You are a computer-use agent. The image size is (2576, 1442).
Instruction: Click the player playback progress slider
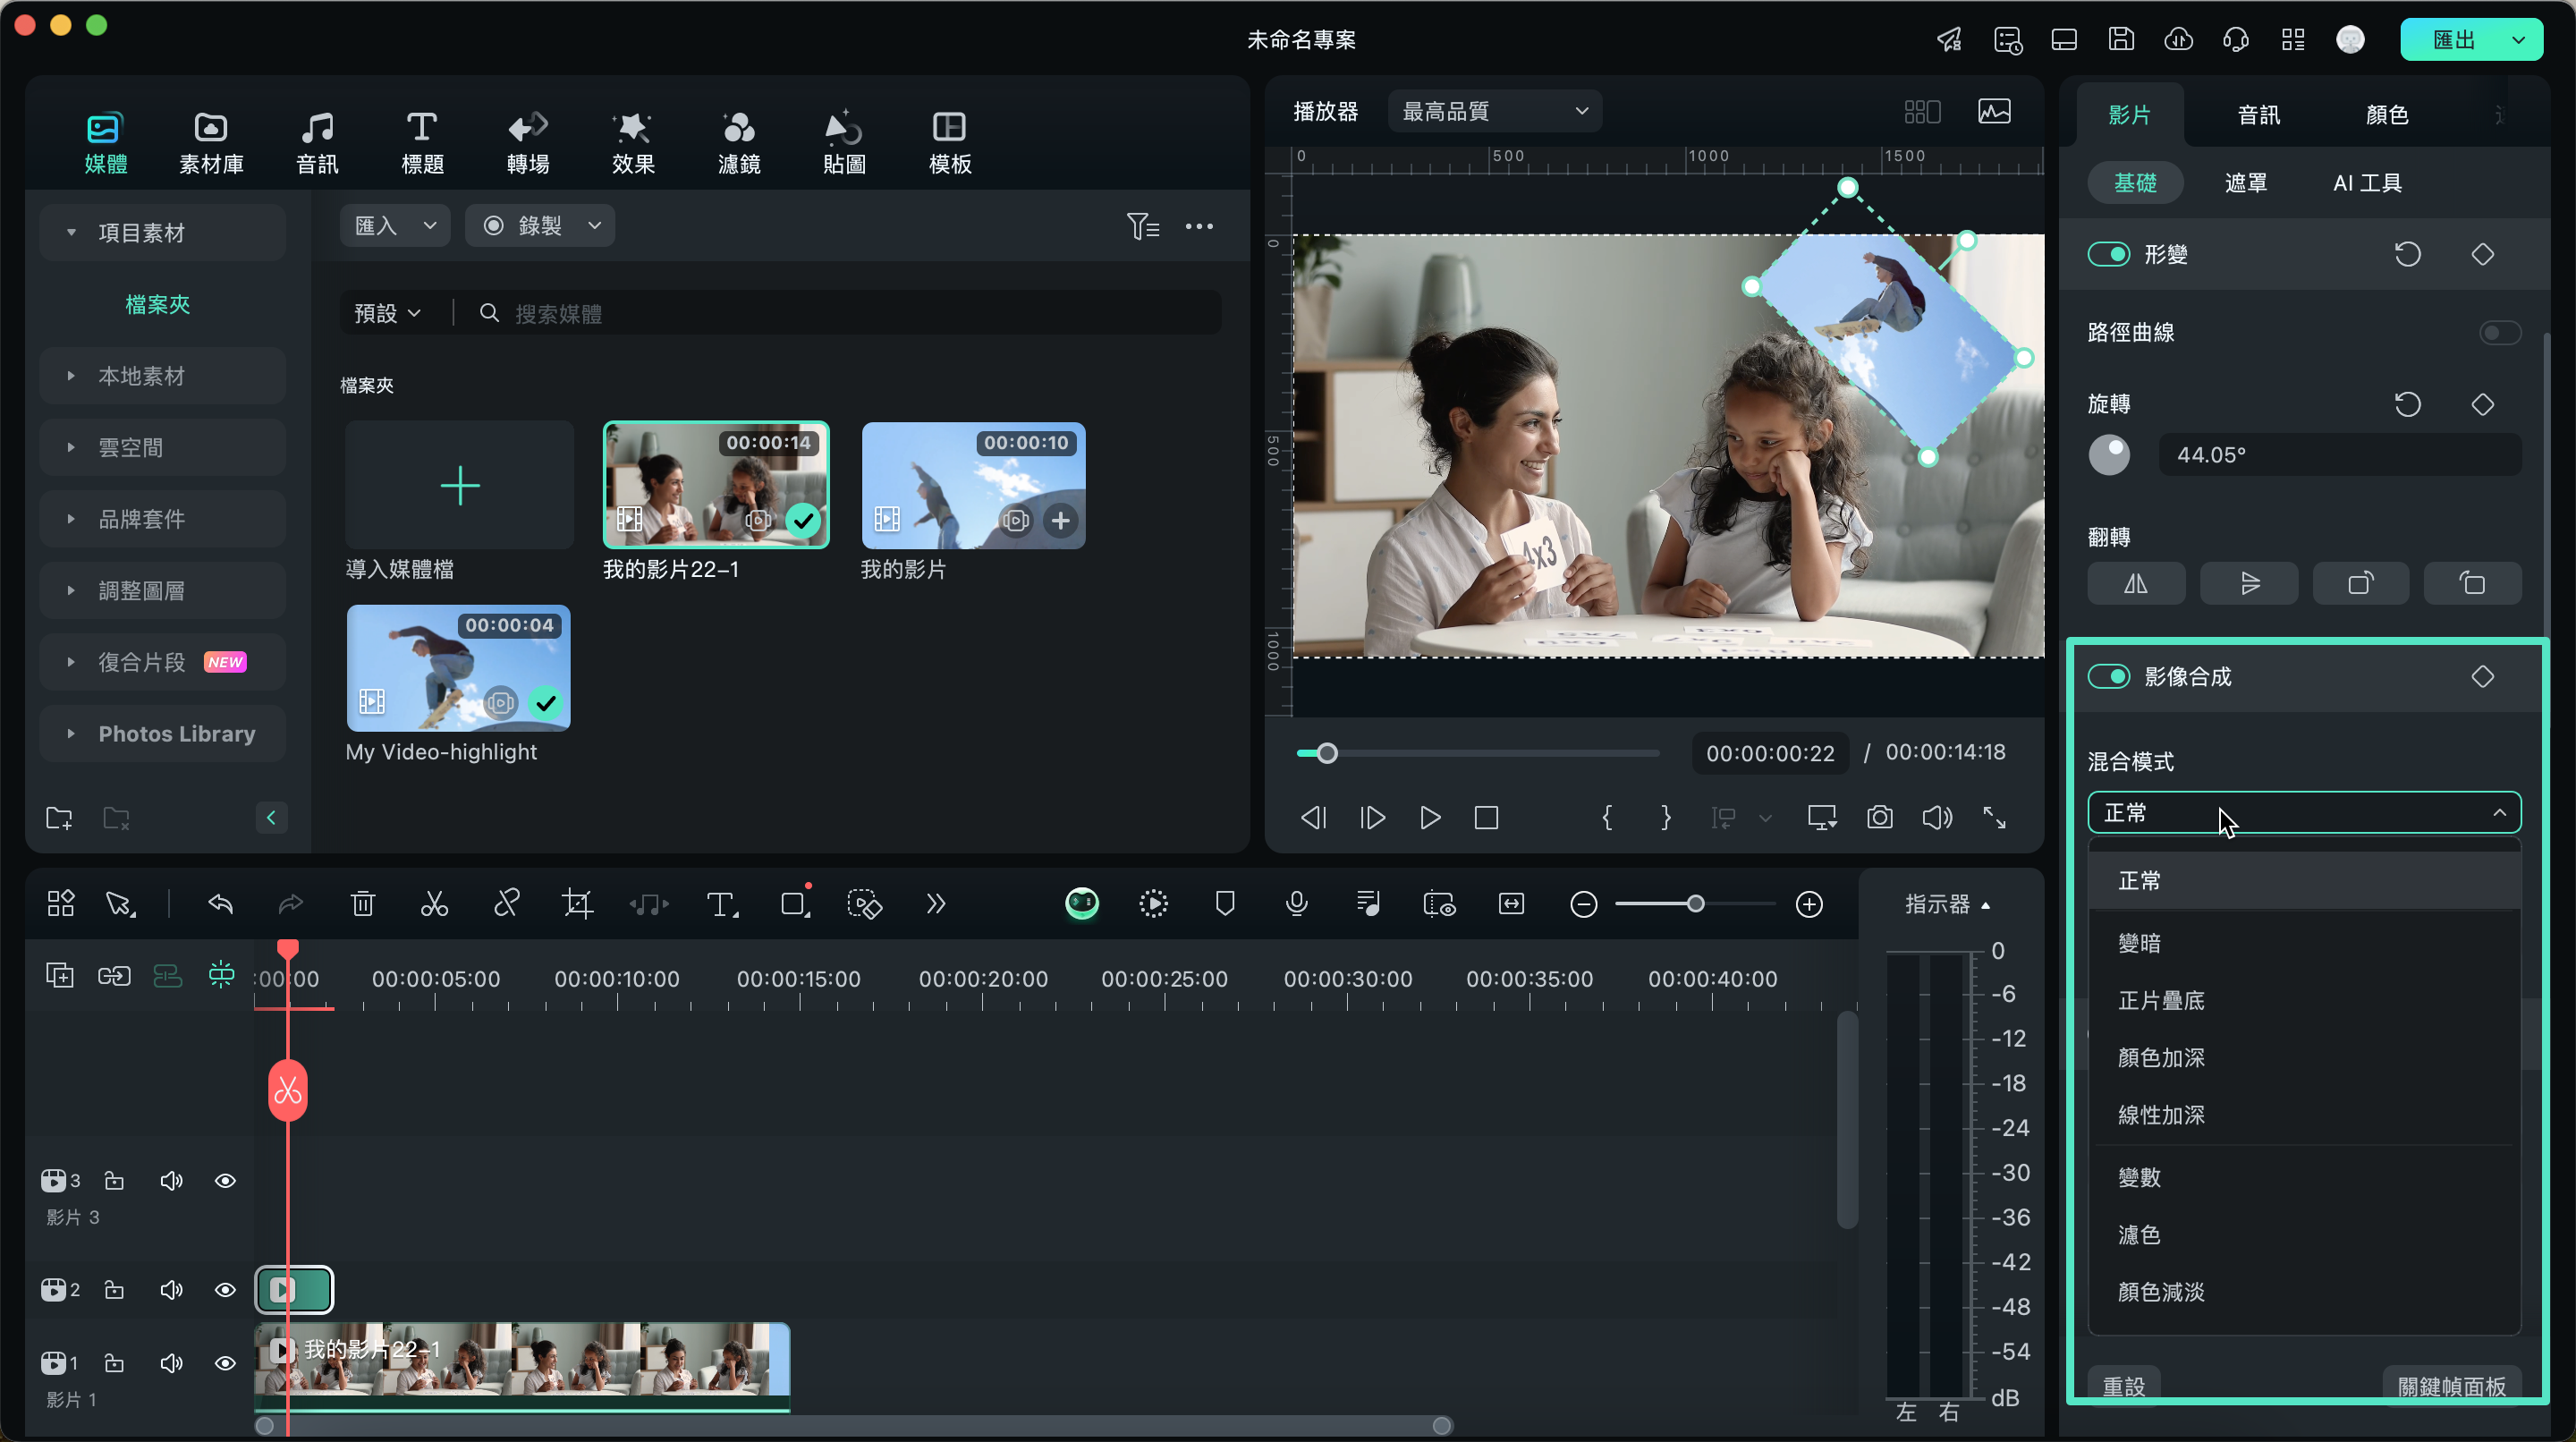(1478, 753)
